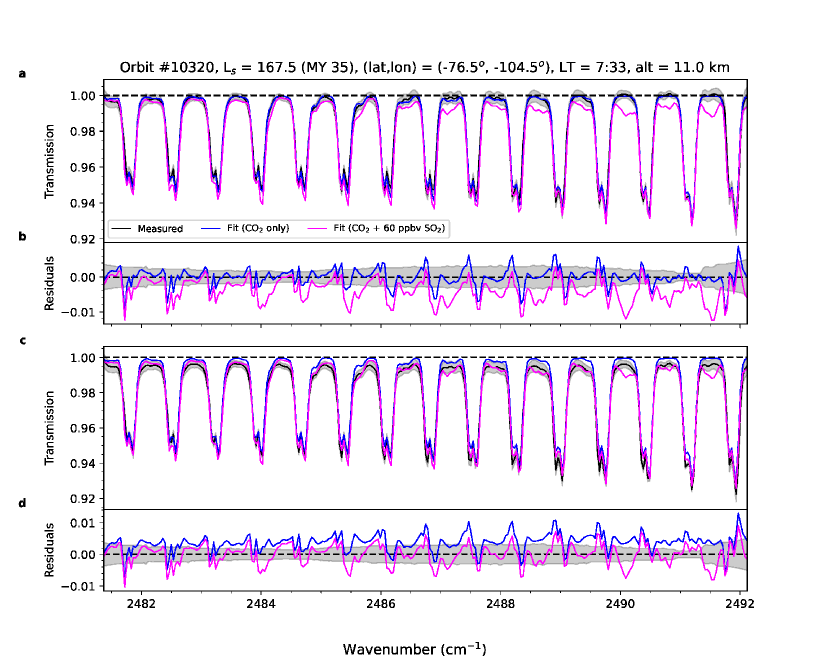The height and width of the screenshot is (664, 830).
Task: Click the "1.00" y-tick in panel a
Action: (83, 96)
